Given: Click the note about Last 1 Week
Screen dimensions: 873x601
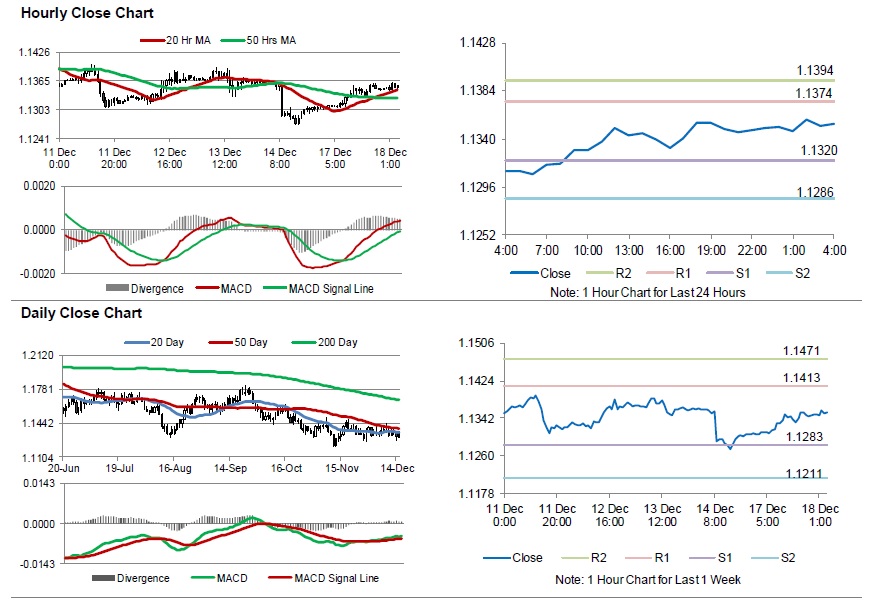Looking at the screenshot, I should 648,580.
